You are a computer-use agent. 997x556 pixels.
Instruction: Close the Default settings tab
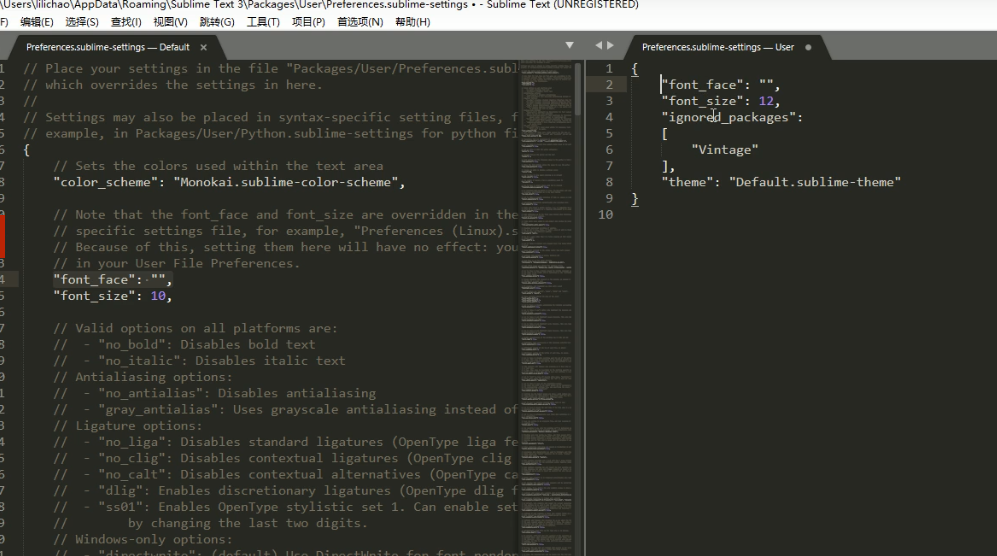[x=203, y=47]
